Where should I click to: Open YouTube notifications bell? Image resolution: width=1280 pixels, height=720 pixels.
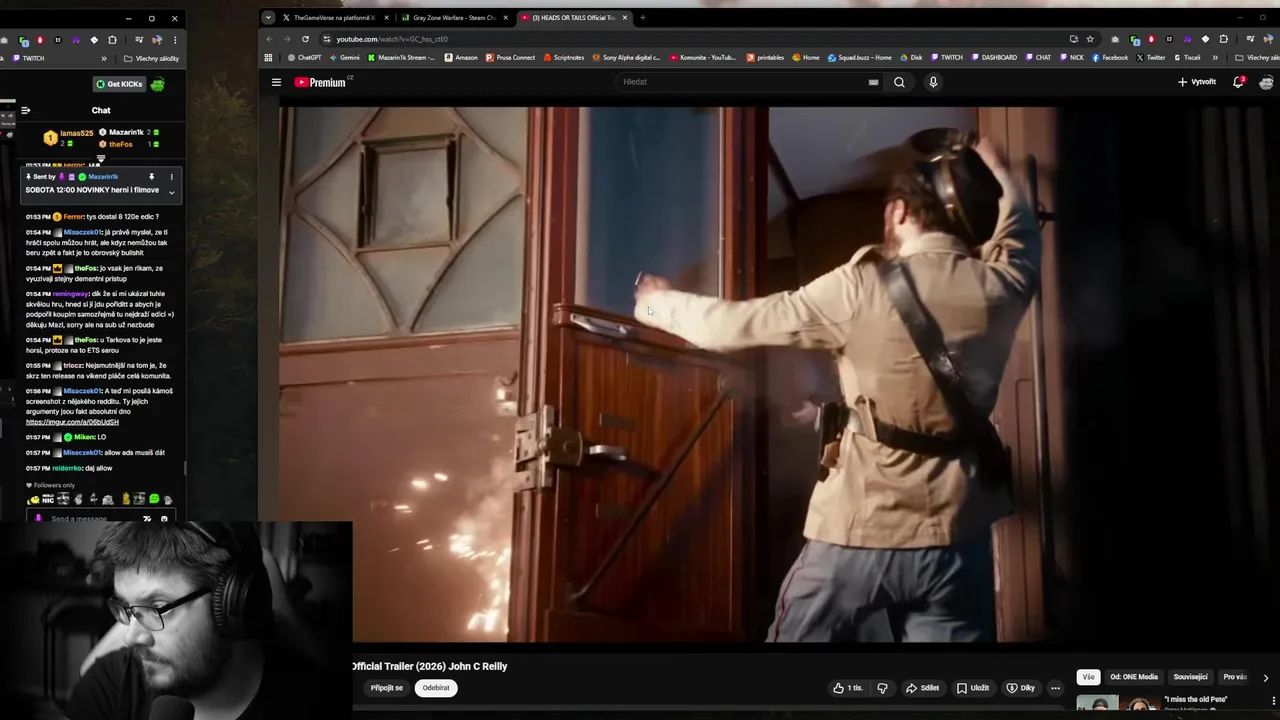click(1238, 82)
